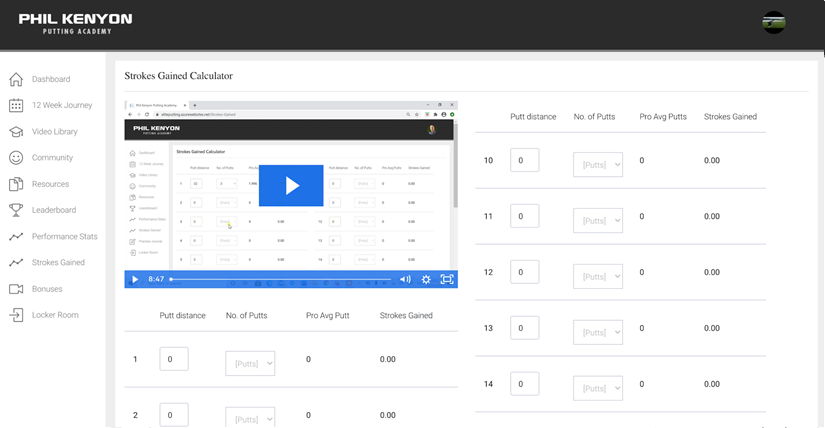Open the Dashboard menu item
The image size is (825, 428).
point(51,79)
